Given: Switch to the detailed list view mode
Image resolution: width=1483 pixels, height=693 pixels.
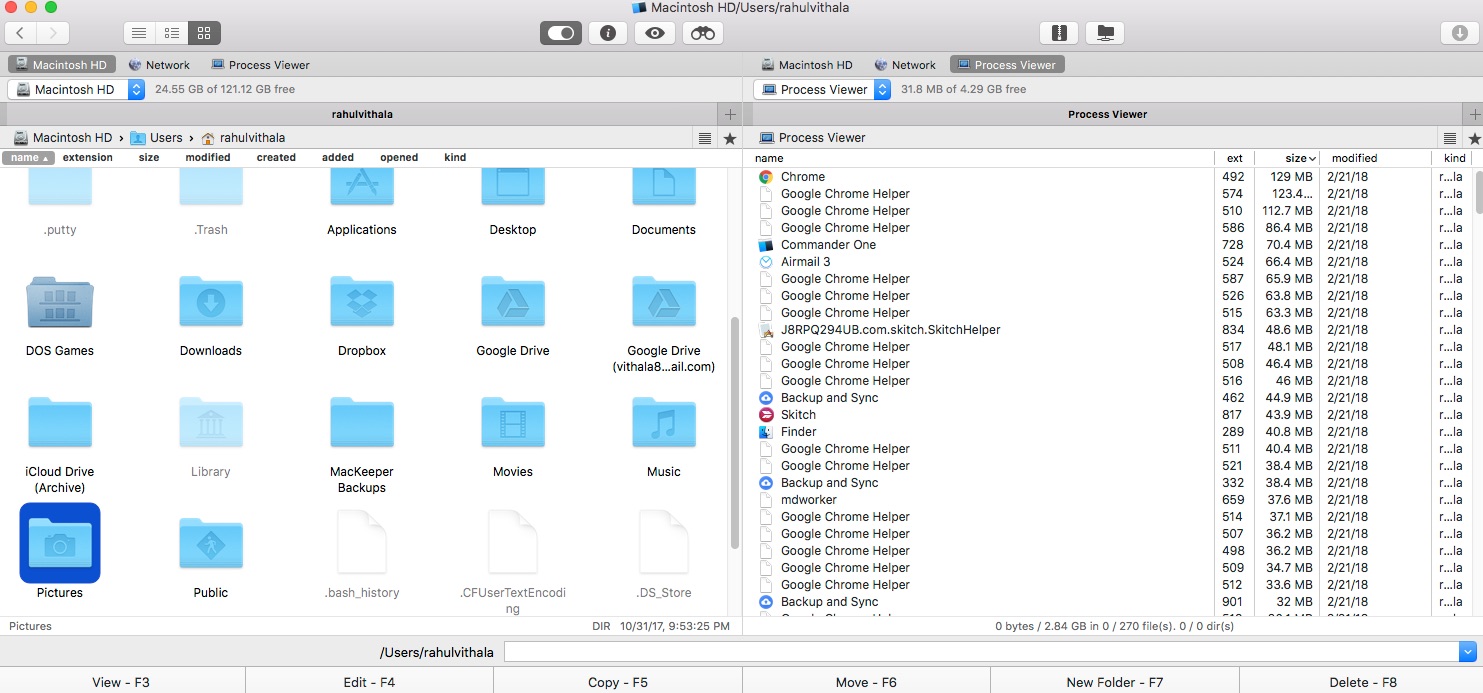Looking at the screenshot, I should [172, 33].
